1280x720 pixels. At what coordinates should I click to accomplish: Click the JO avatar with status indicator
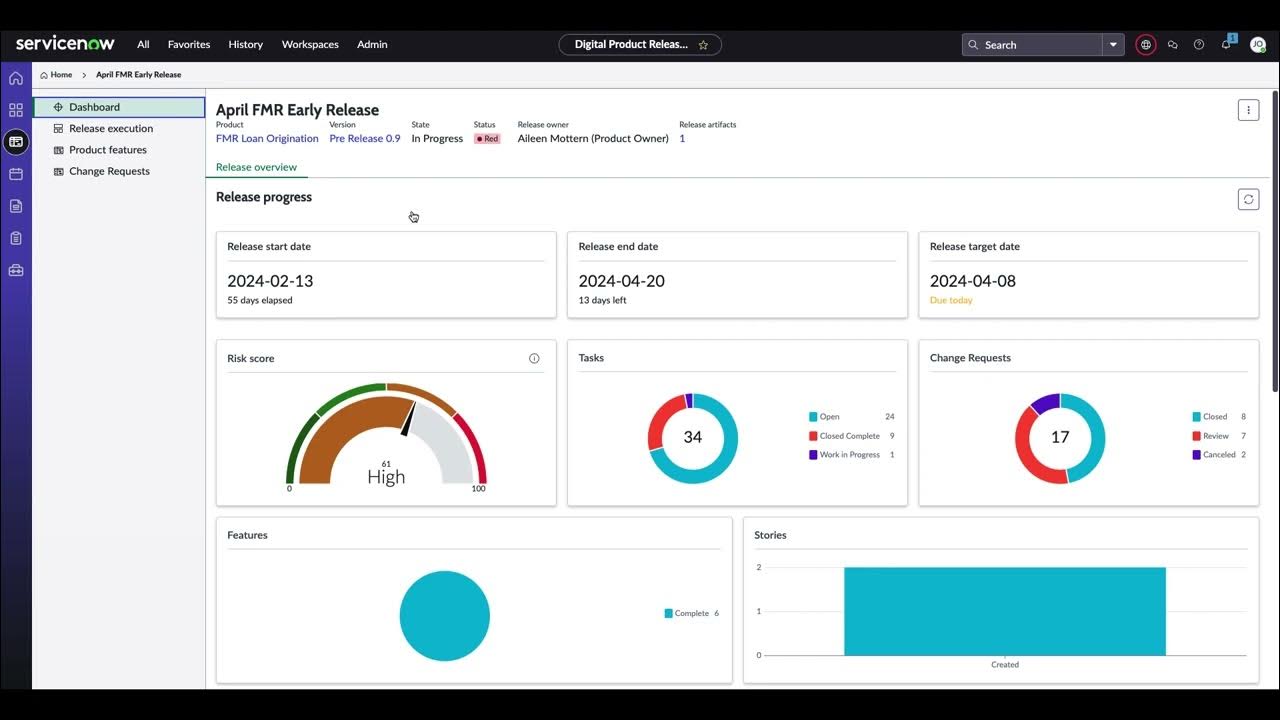[1257, 44]
